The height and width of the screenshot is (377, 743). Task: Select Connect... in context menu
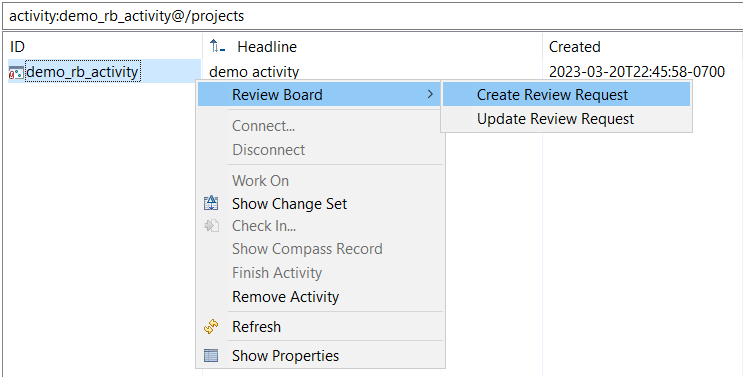(263, 126)
